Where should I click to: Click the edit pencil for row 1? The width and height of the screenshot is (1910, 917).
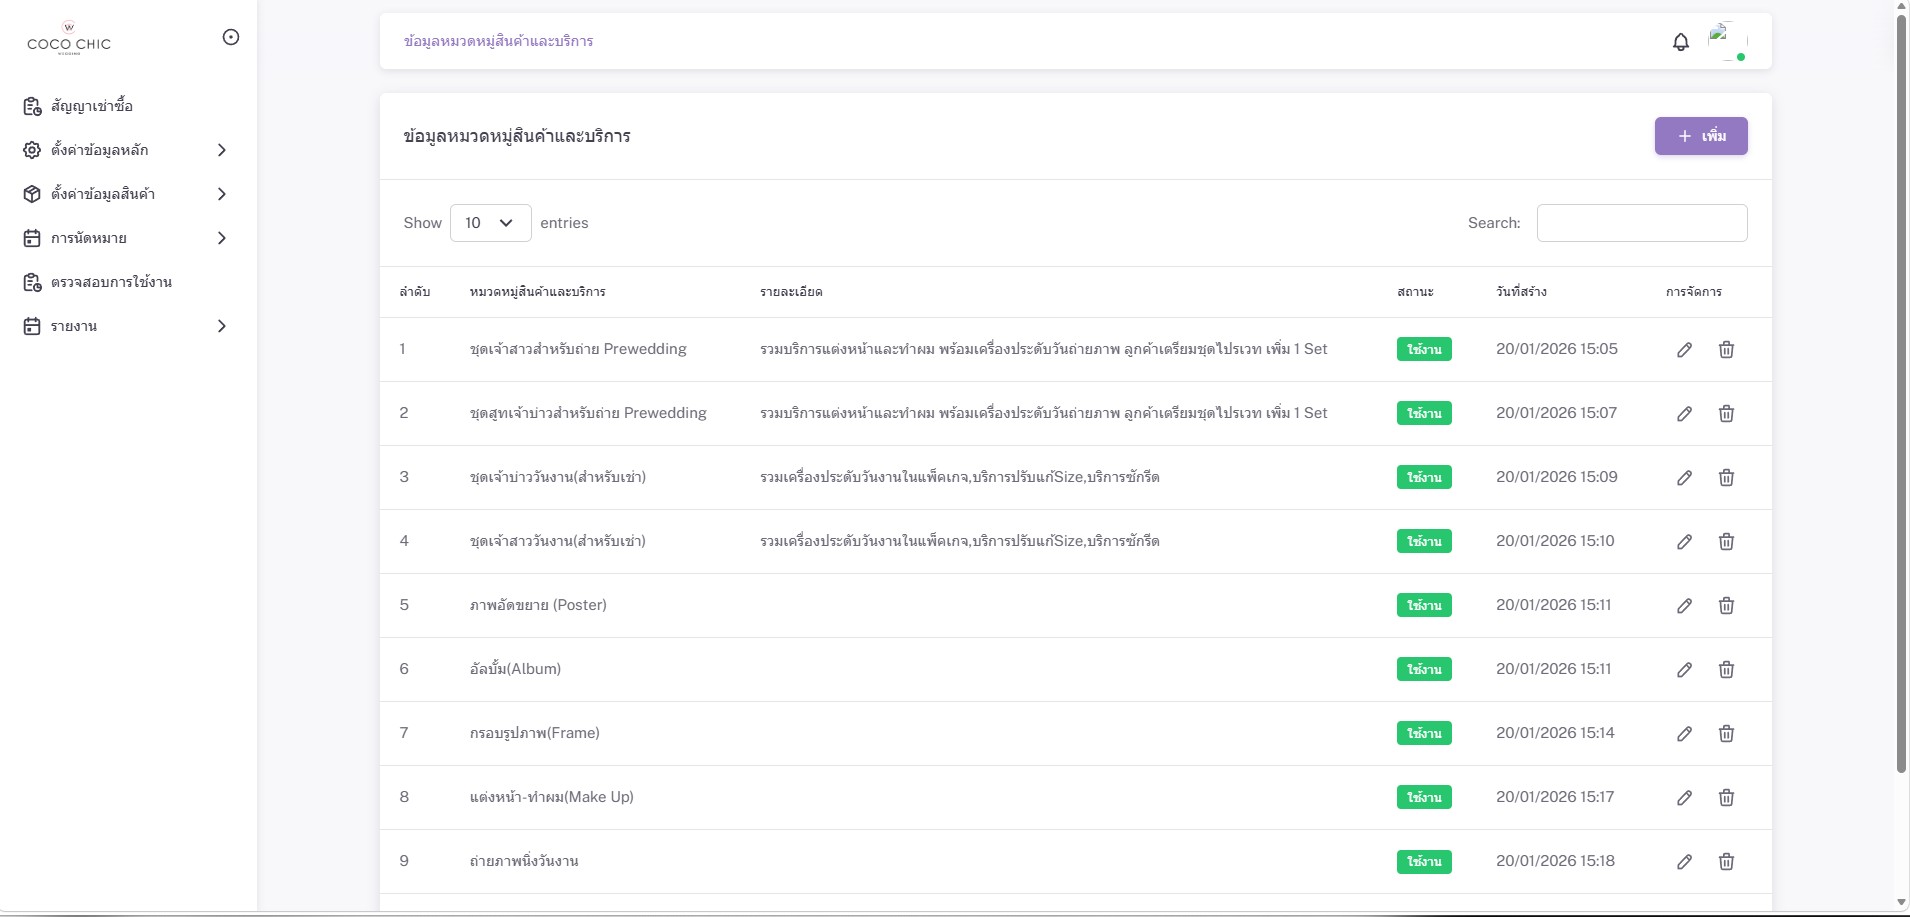click(1685, 350)
